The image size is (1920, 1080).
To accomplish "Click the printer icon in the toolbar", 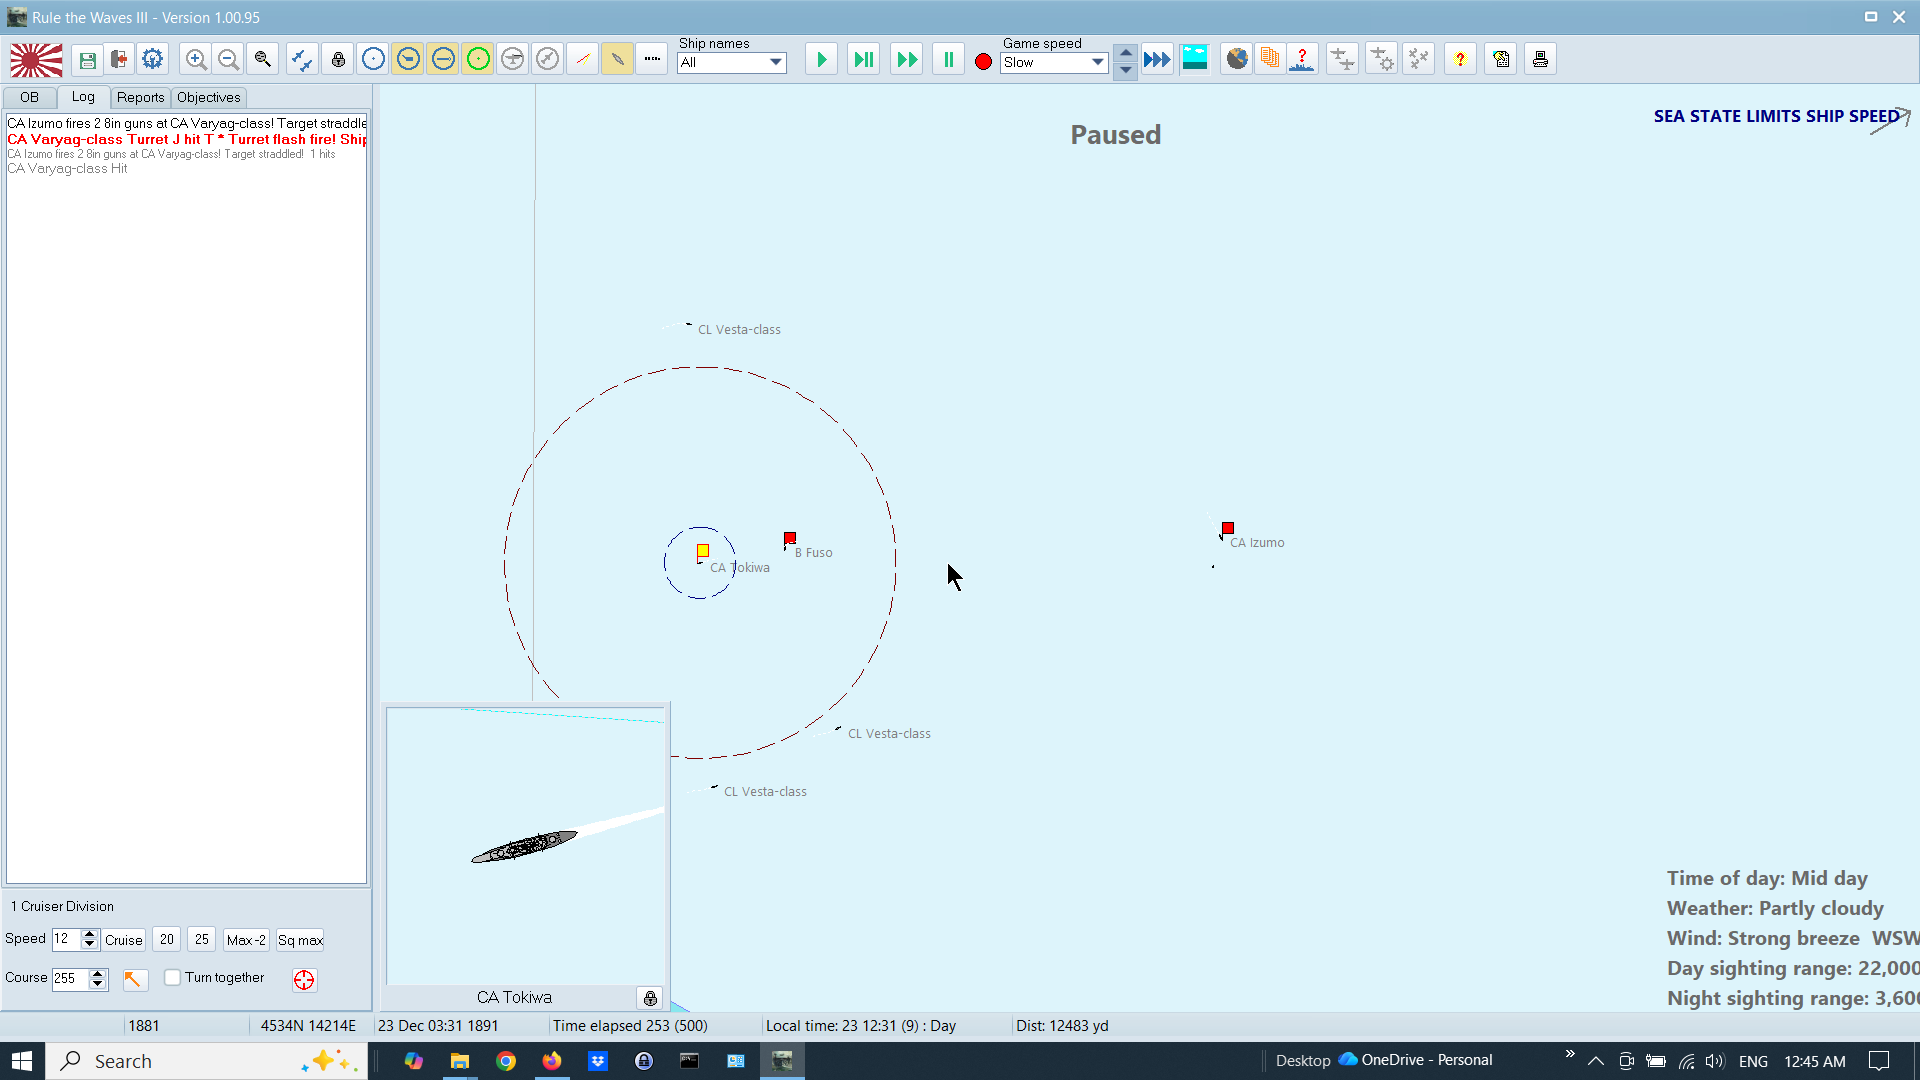I will (1540, 60).
